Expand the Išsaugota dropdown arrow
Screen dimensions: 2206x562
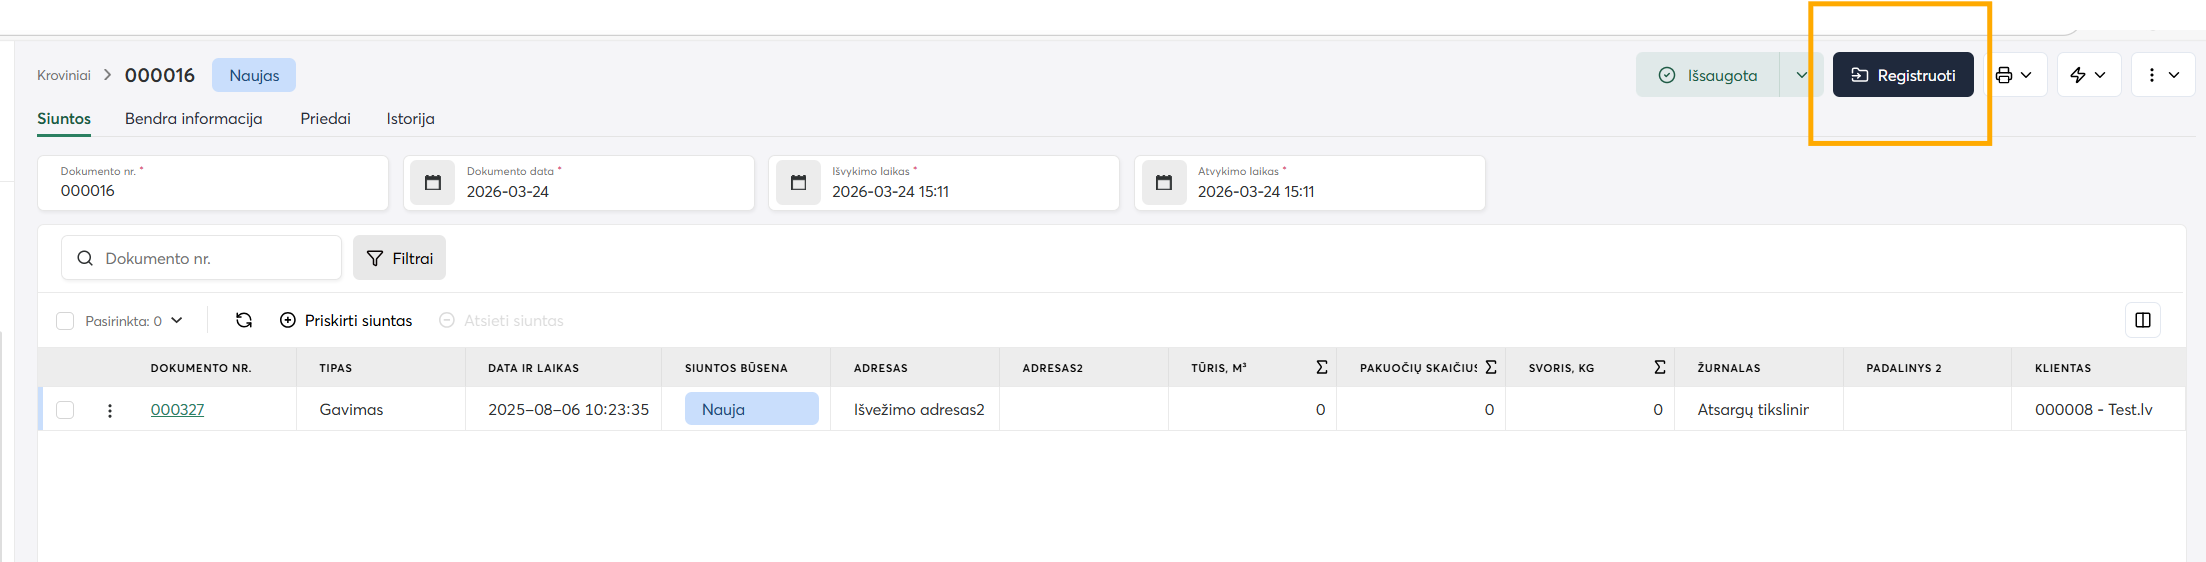click(x=1801, y=75)
